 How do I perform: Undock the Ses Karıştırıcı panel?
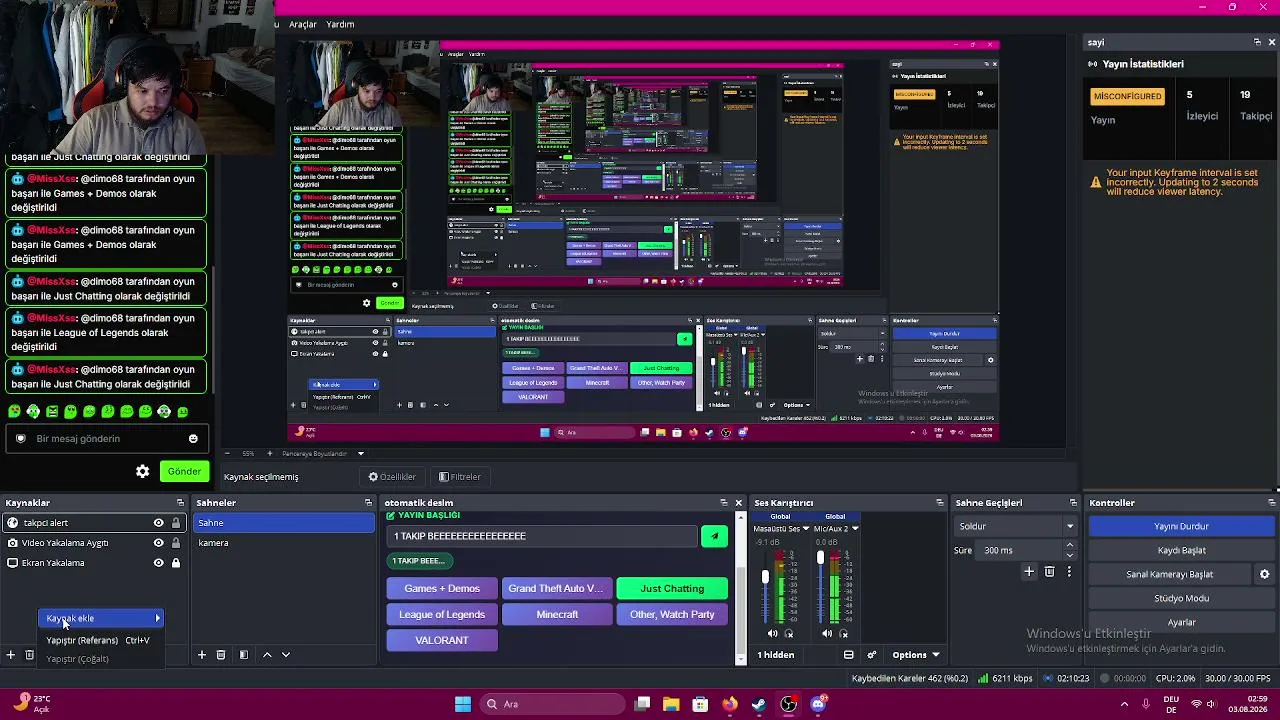[940, 503]
